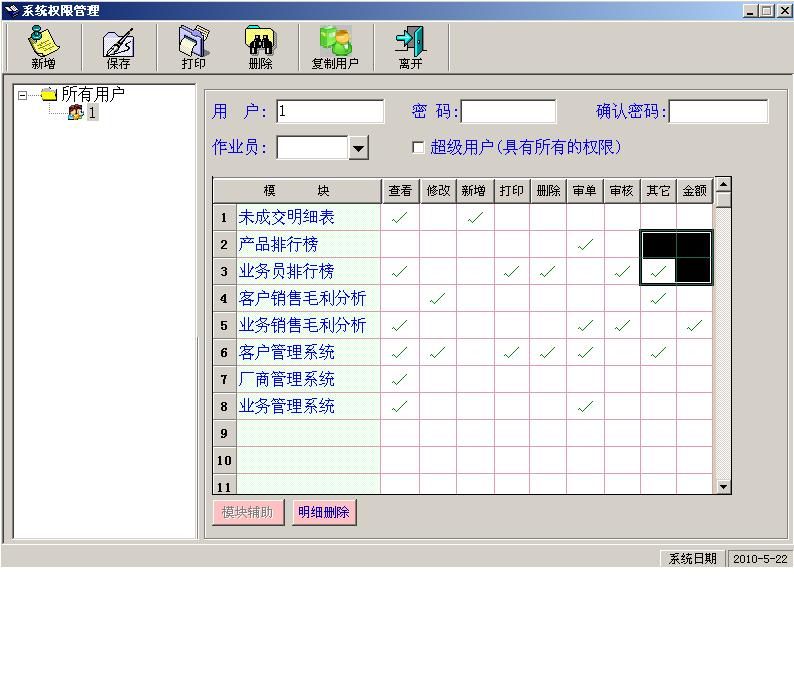Toggle 新增 permission for 未成交明细表
Image resolution: width=794 pixels, height=683 pixels.
pyautogui.click(x=475, y=218)
